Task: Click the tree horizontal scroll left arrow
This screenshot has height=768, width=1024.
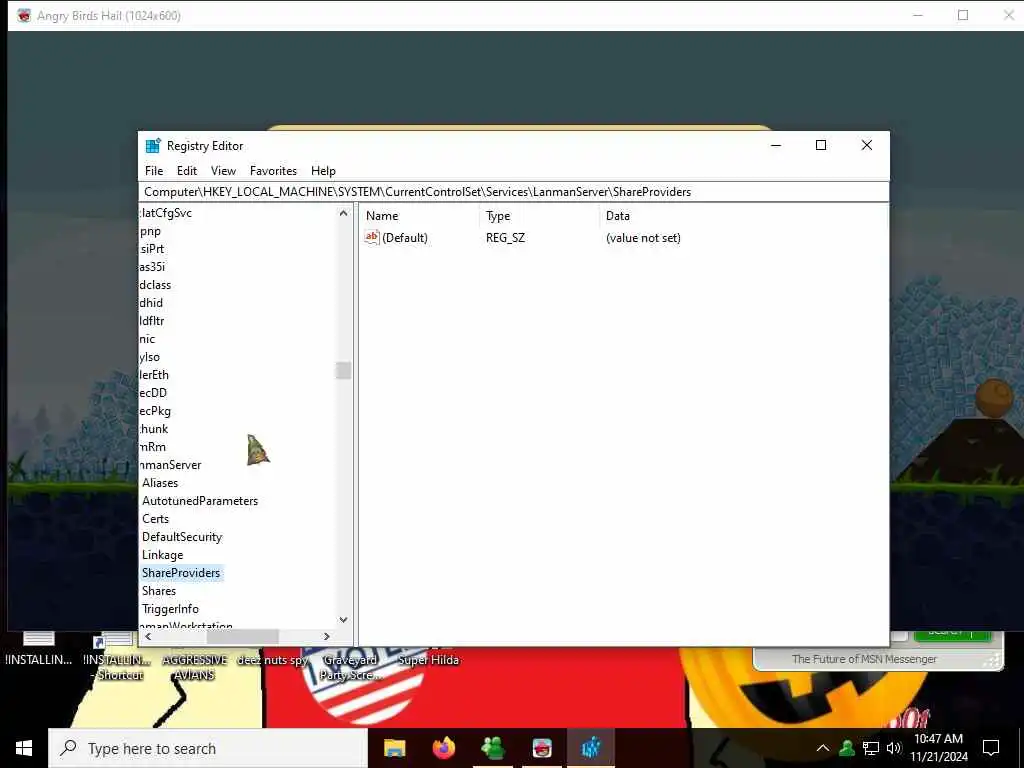Action: coord(148,636)
